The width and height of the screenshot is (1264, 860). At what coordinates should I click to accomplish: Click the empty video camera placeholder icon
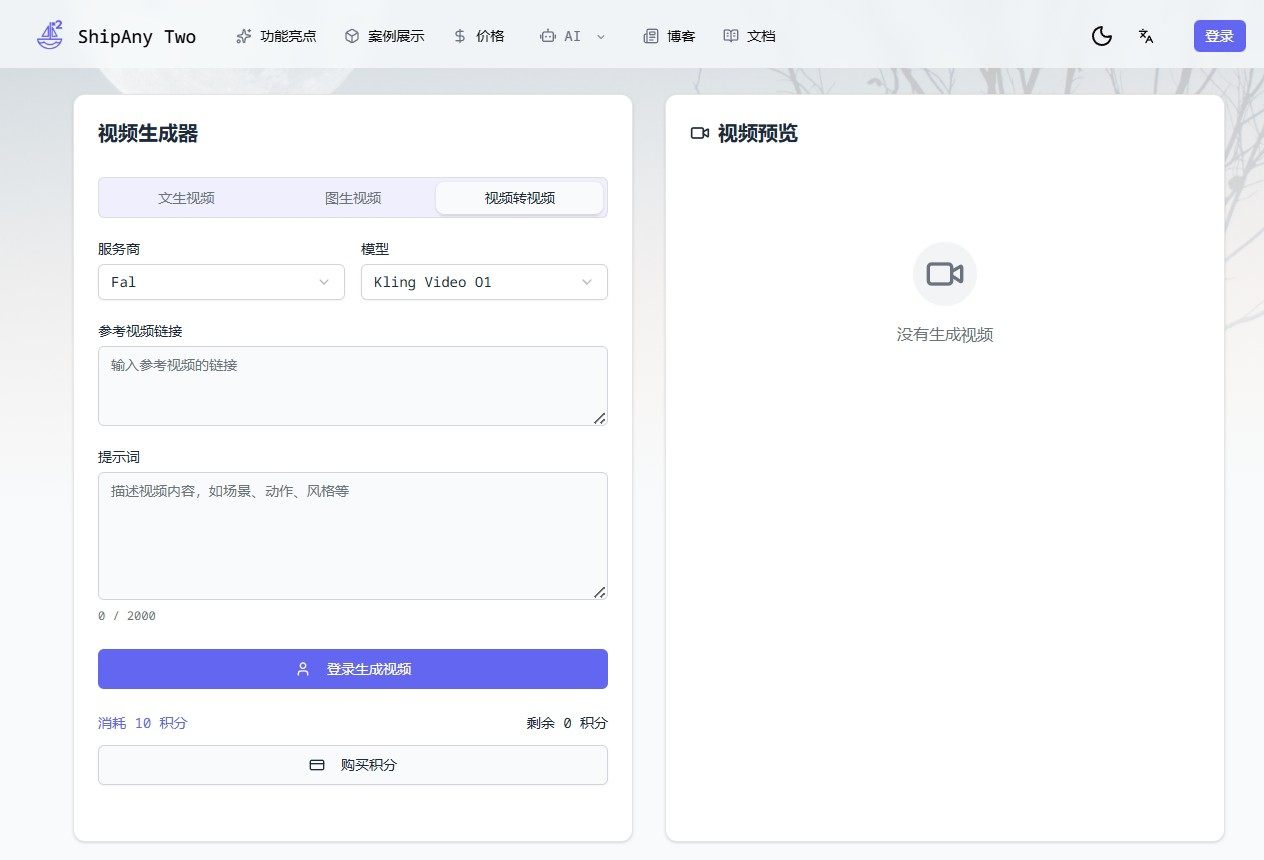944,274
